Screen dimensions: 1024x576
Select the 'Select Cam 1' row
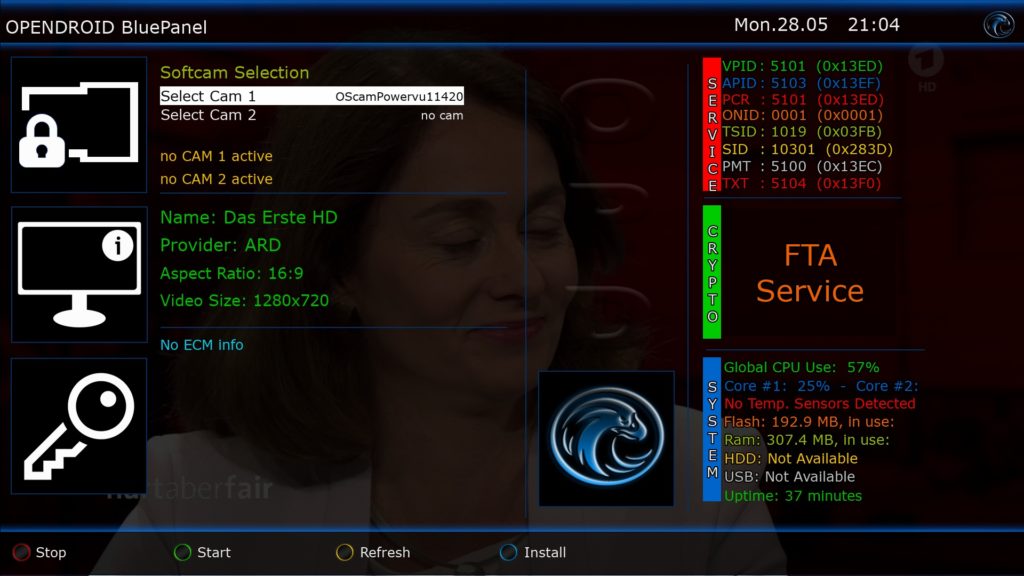pyautogui.click(x=312, y=96)
